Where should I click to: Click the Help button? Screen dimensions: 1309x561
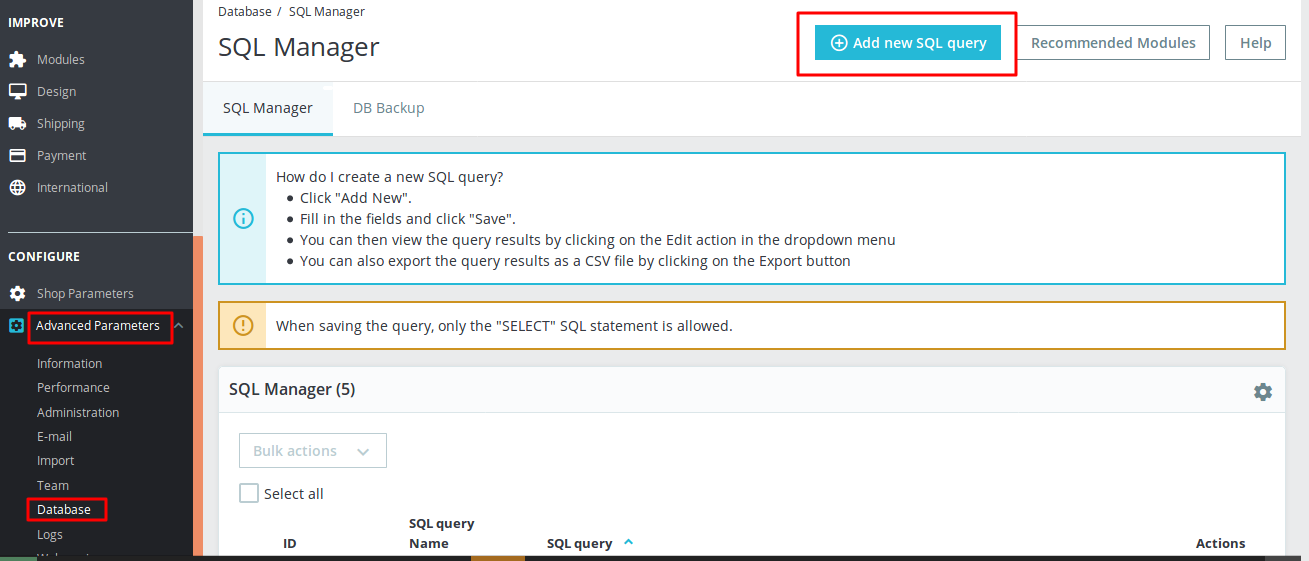coord(1255,43)
